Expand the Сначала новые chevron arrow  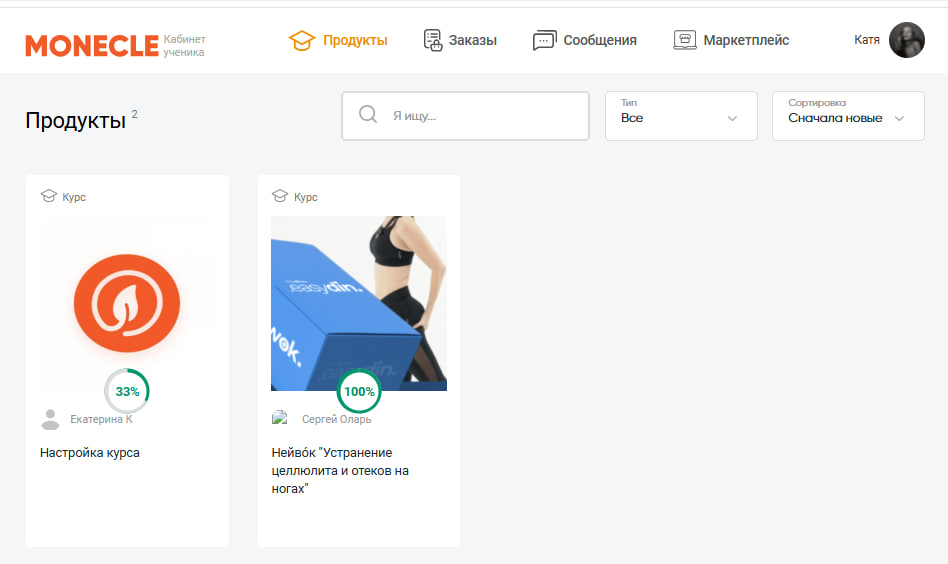point(899,118)
